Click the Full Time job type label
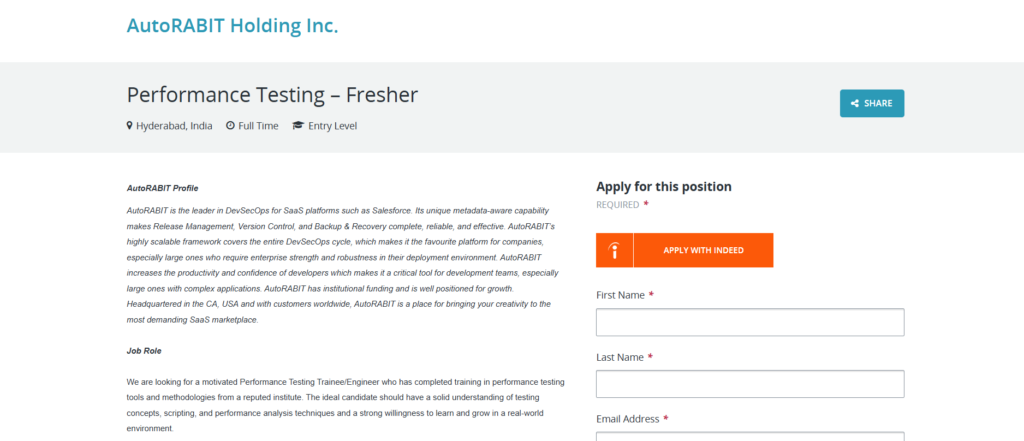The image size is (1024, 441). (258, 126)
